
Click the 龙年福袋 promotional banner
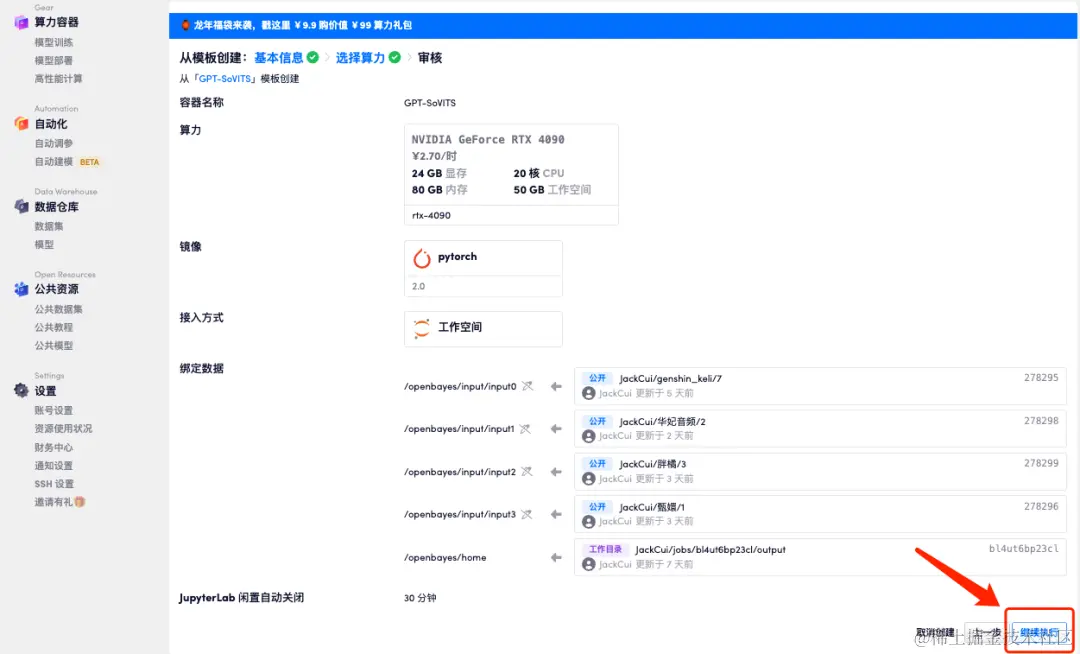[x=624, y=25]
